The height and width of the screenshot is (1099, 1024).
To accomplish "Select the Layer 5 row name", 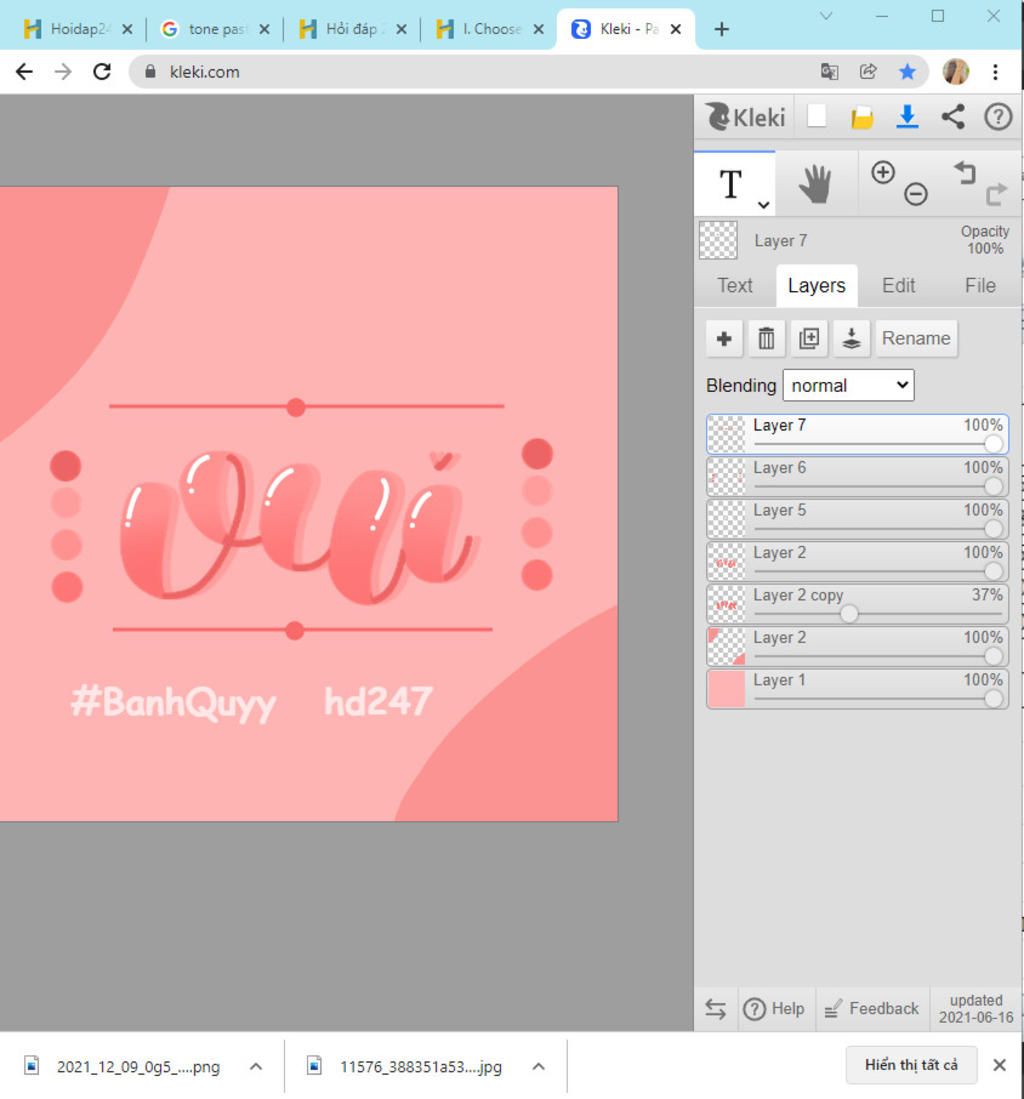I will click(x=779, y=510).
